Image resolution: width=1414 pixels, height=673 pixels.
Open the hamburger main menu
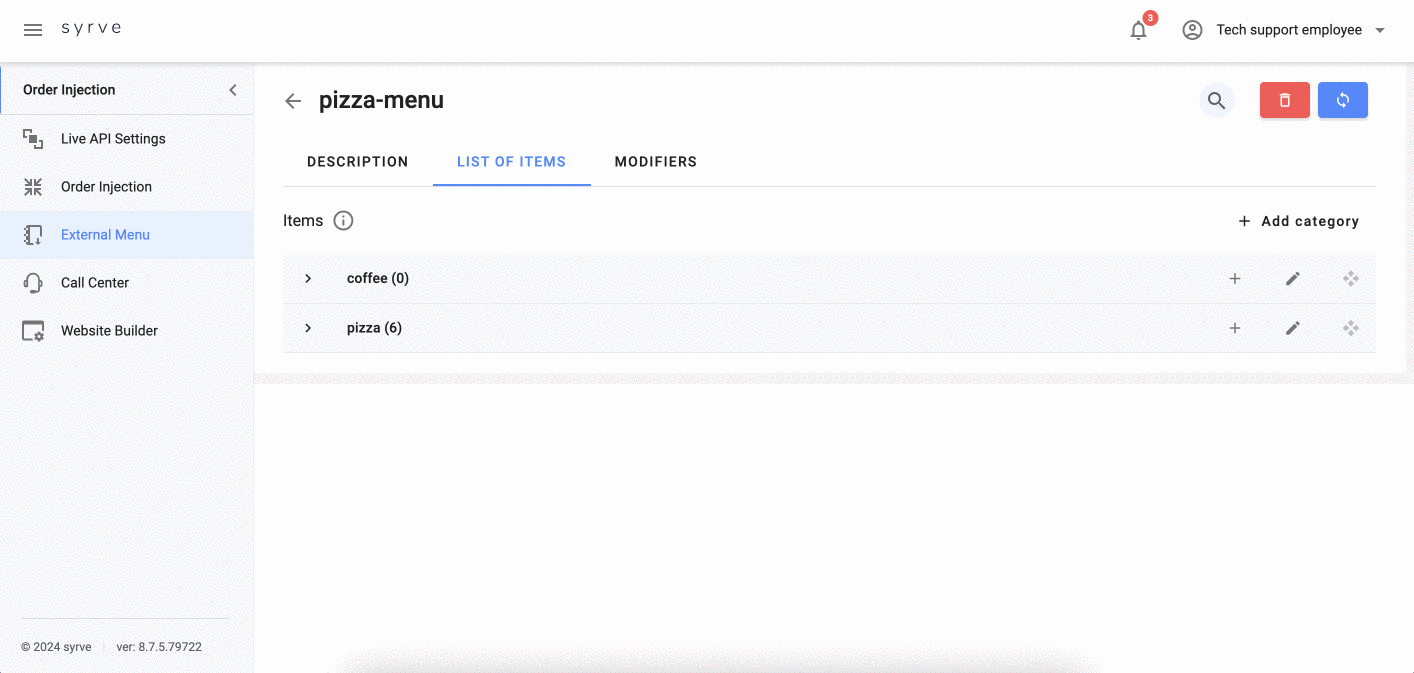click(x=33, y=30)
